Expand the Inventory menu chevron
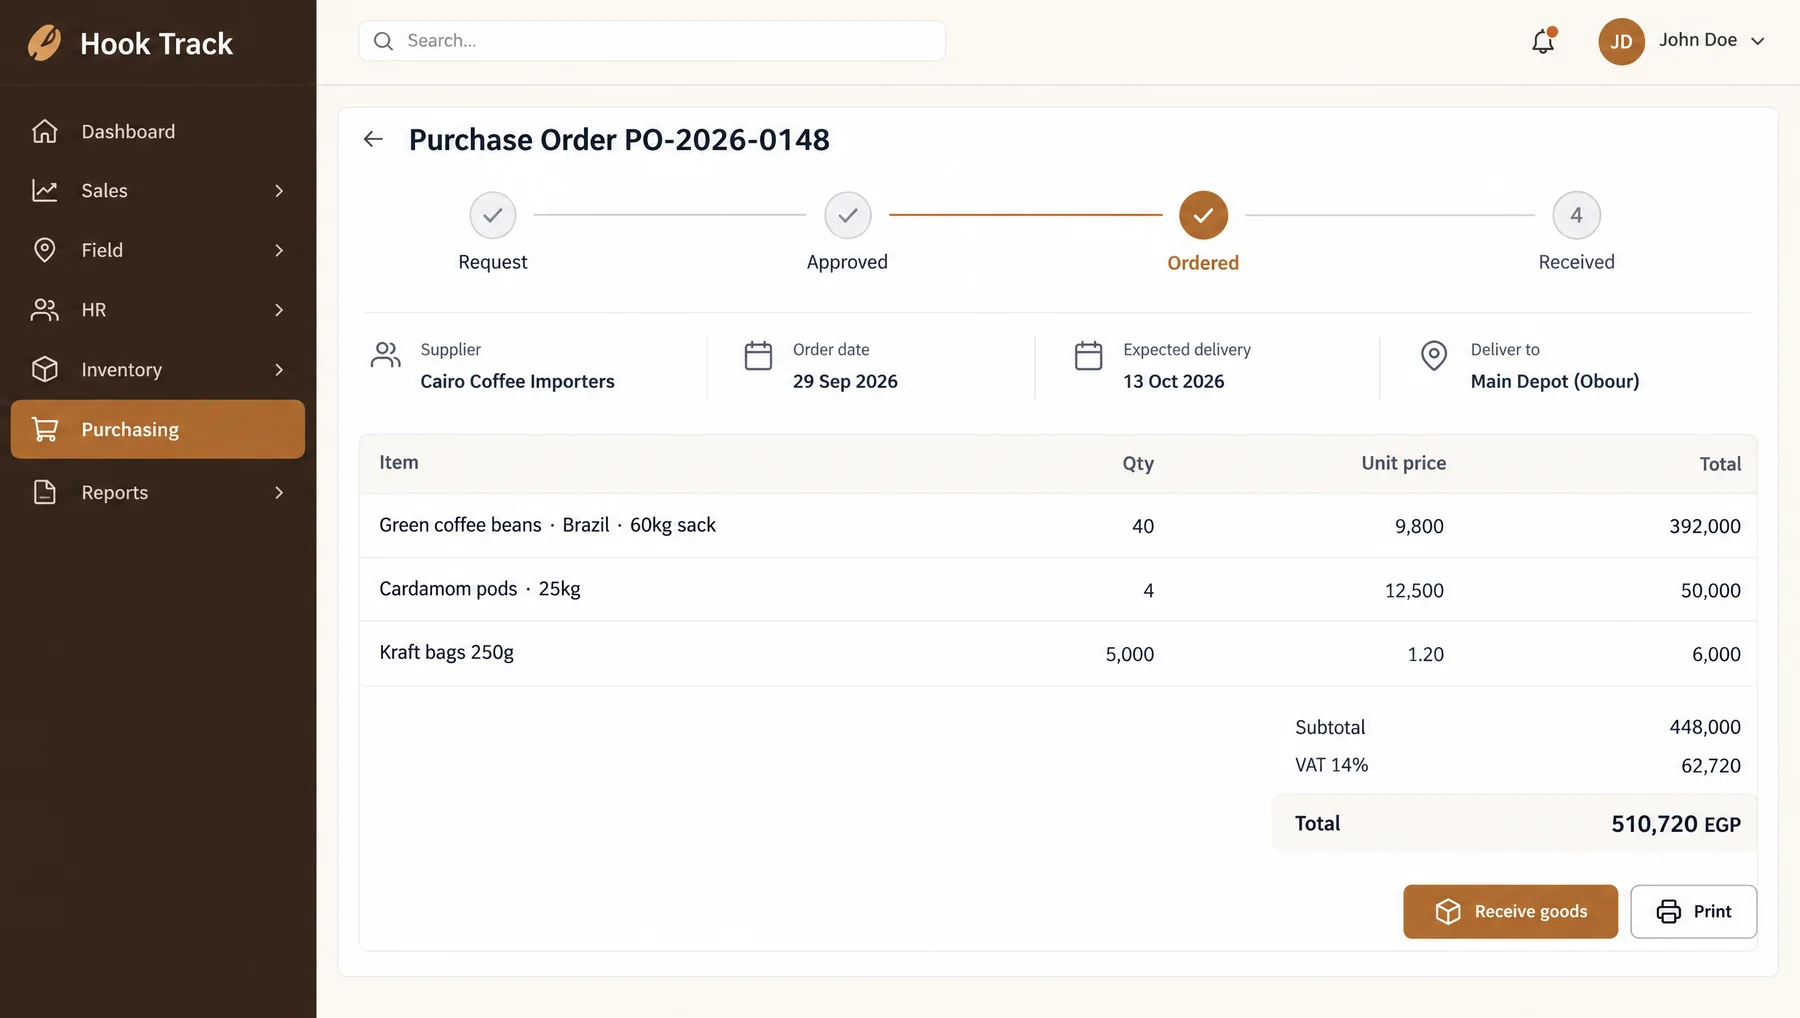The width and height of the screenshot is (1800, 1018). (x=279, y=369)
